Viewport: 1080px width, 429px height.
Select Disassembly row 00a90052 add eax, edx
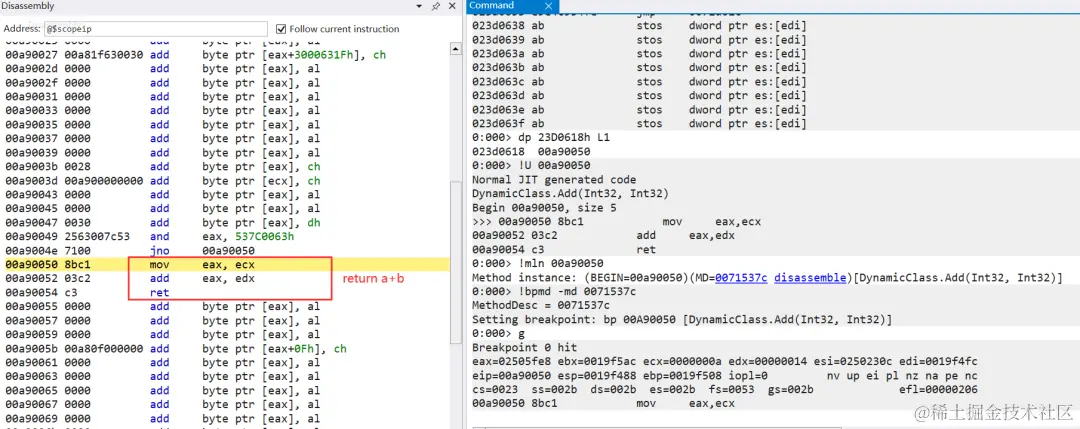pos(227,278)
